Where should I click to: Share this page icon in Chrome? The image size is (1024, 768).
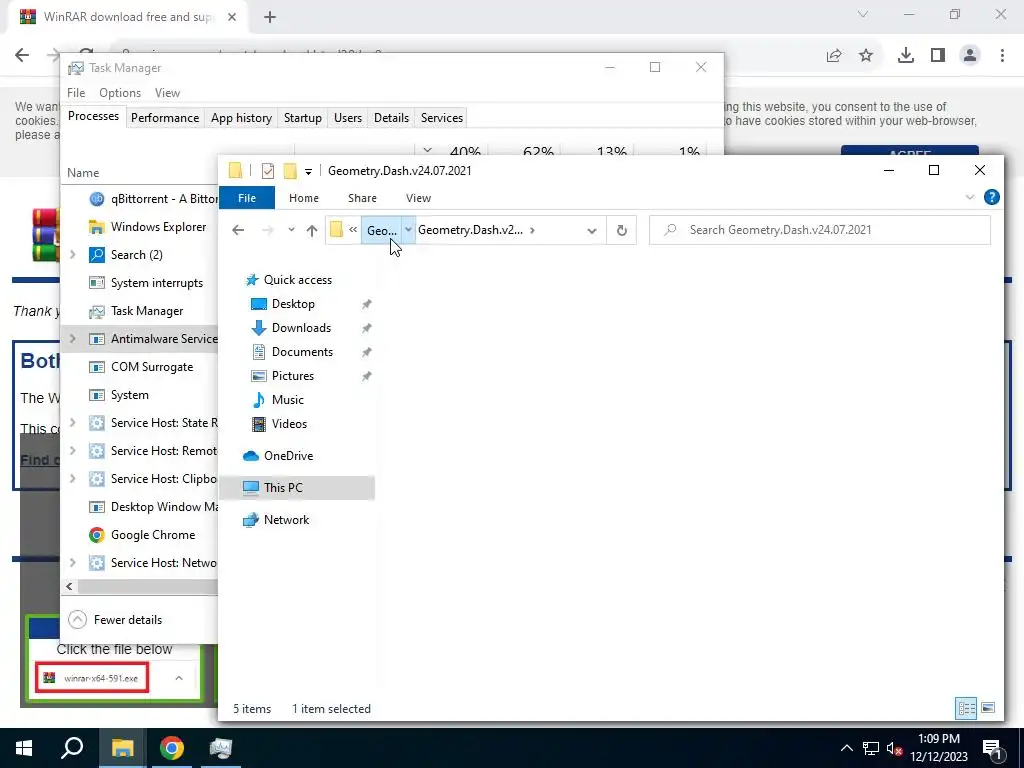point(834,56)
